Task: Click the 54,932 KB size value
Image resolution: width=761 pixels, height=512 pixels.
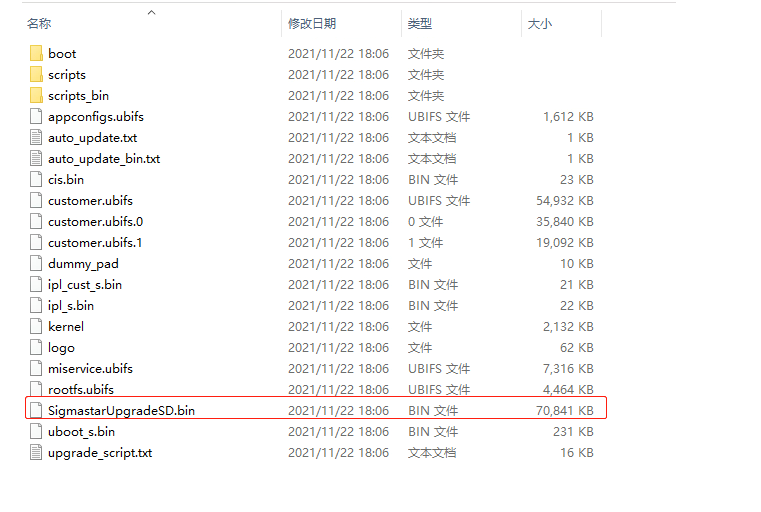Action: click(x=564, y=200)
